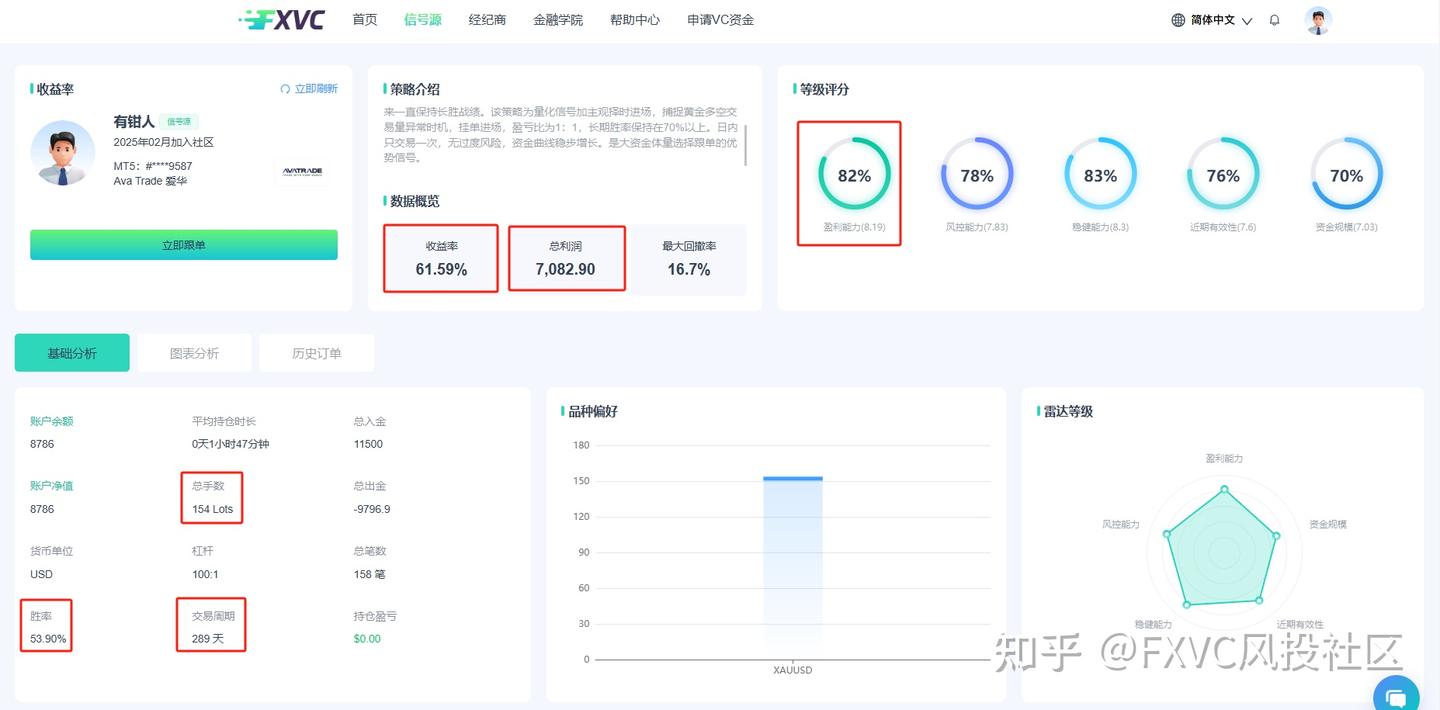Click the 289 天 trading period value
This screenshot has width=1440, height=710.
point(208,639)
